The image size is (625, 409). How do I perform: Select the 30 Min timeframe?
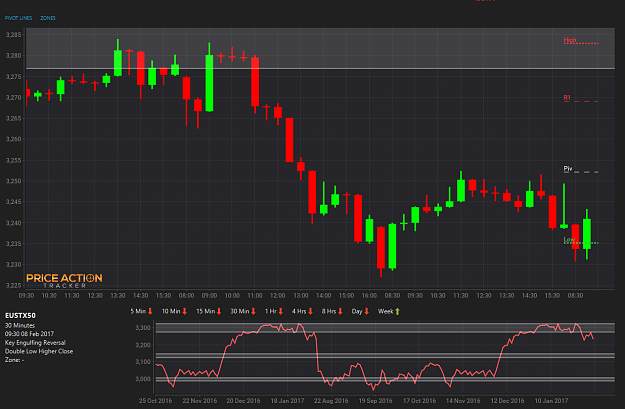click(240, 311)
